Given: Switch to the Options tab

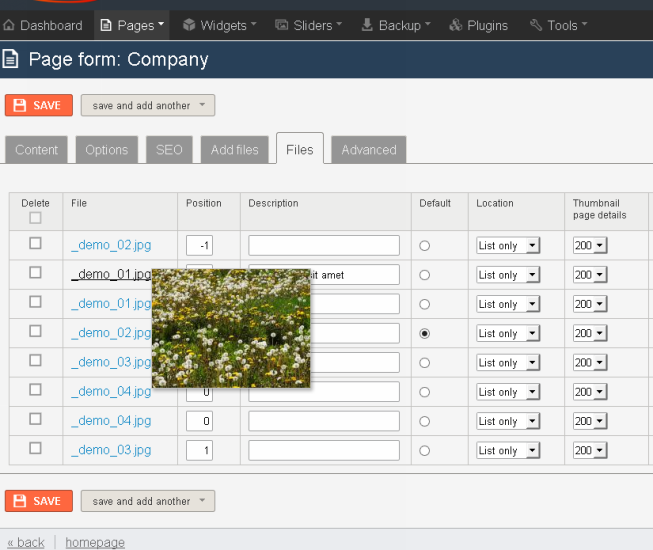Looking at the screenshot, I should [x=107, y=150].
